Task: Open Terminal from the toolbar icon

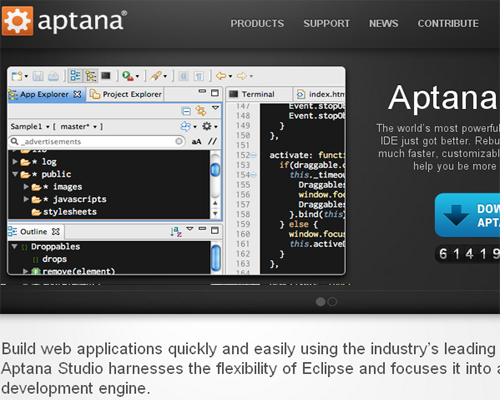Action: tap(106, 76)
